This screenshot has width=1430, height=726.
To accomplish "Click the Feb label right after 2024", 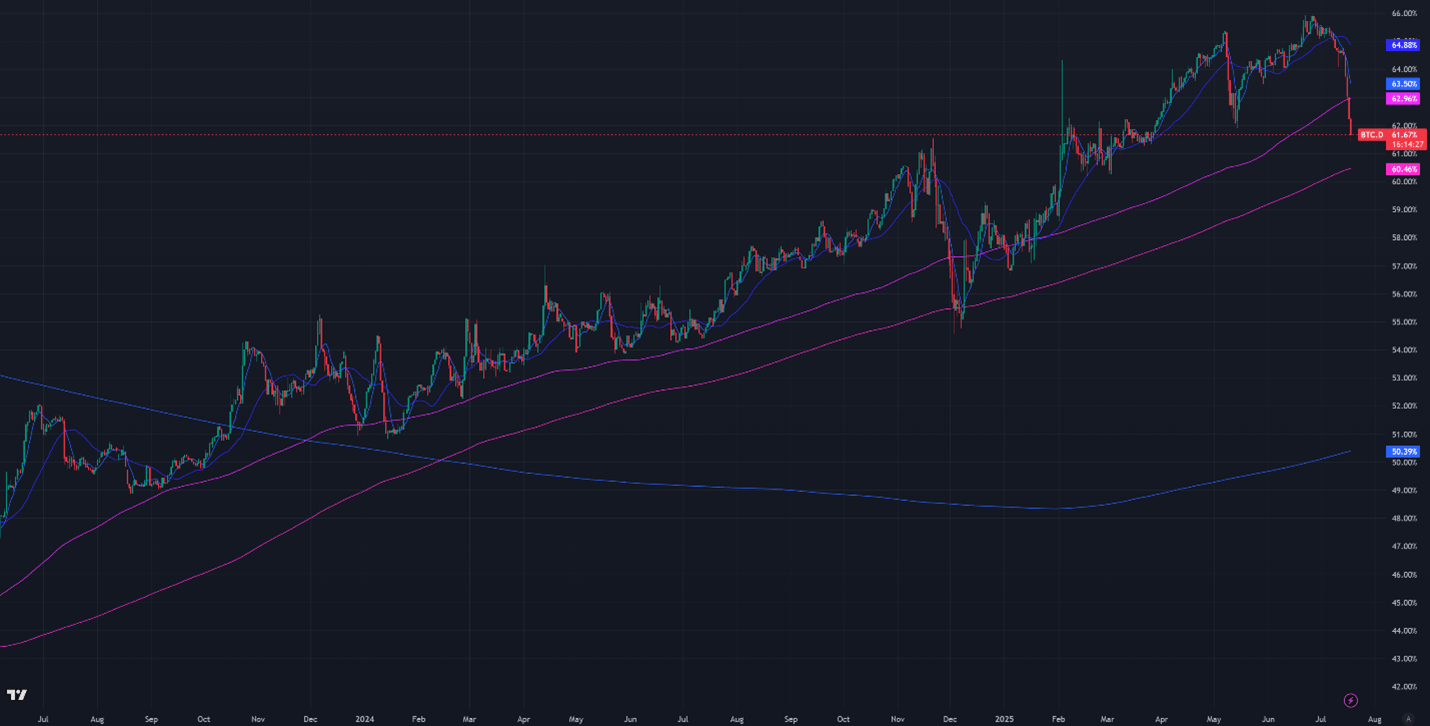I will (x=418, y=718).
